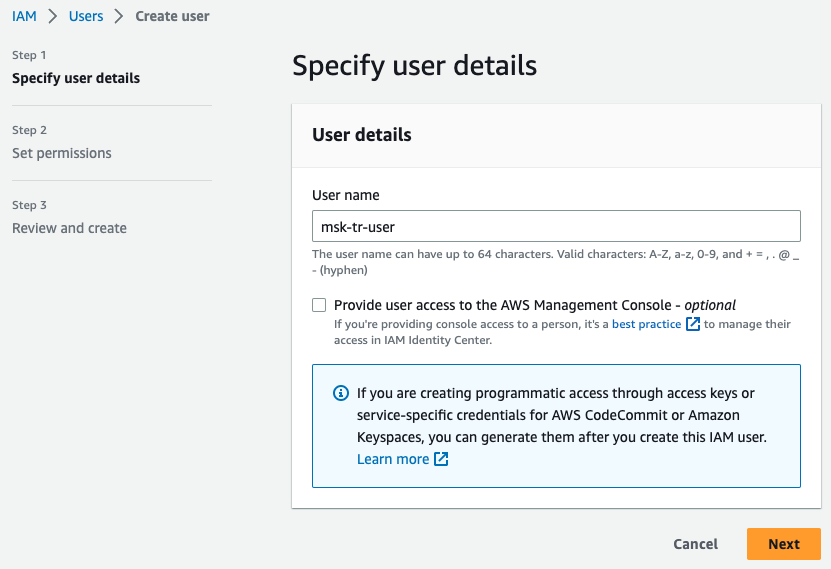Proceed with the orange Next button

point(784,544)
